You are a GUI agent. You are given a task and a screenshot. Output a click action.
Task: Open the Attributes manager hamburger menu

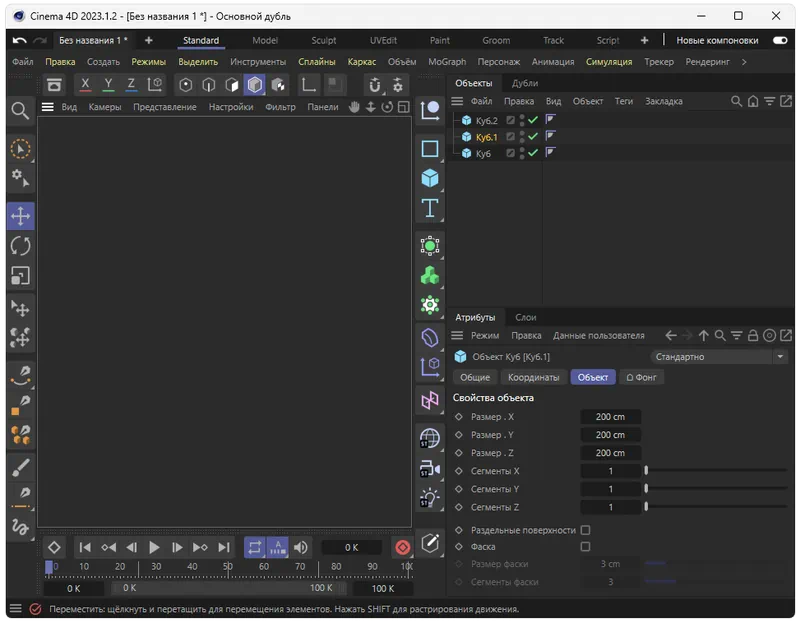click(457, 335)
